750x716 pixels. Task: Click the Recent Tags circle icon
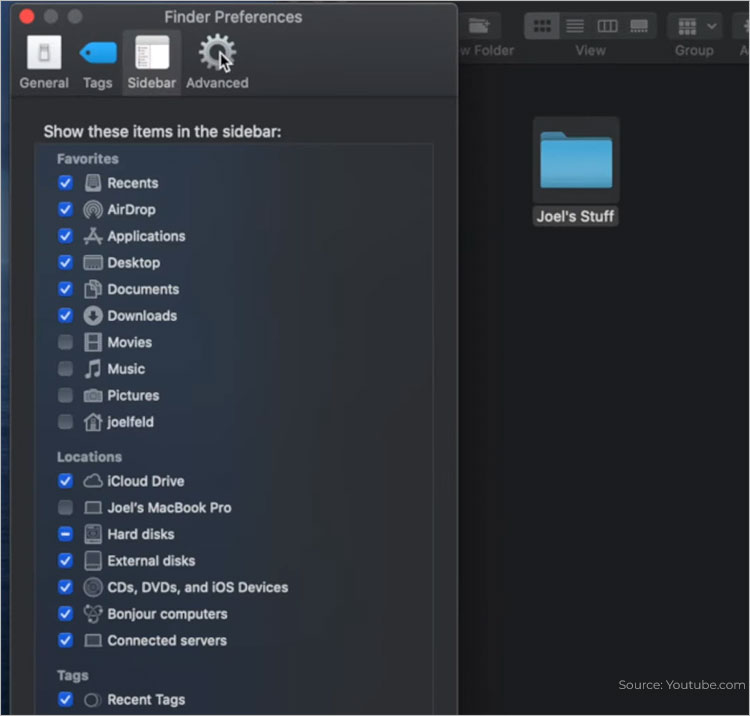pyautogui.click(x=92, y=700)
